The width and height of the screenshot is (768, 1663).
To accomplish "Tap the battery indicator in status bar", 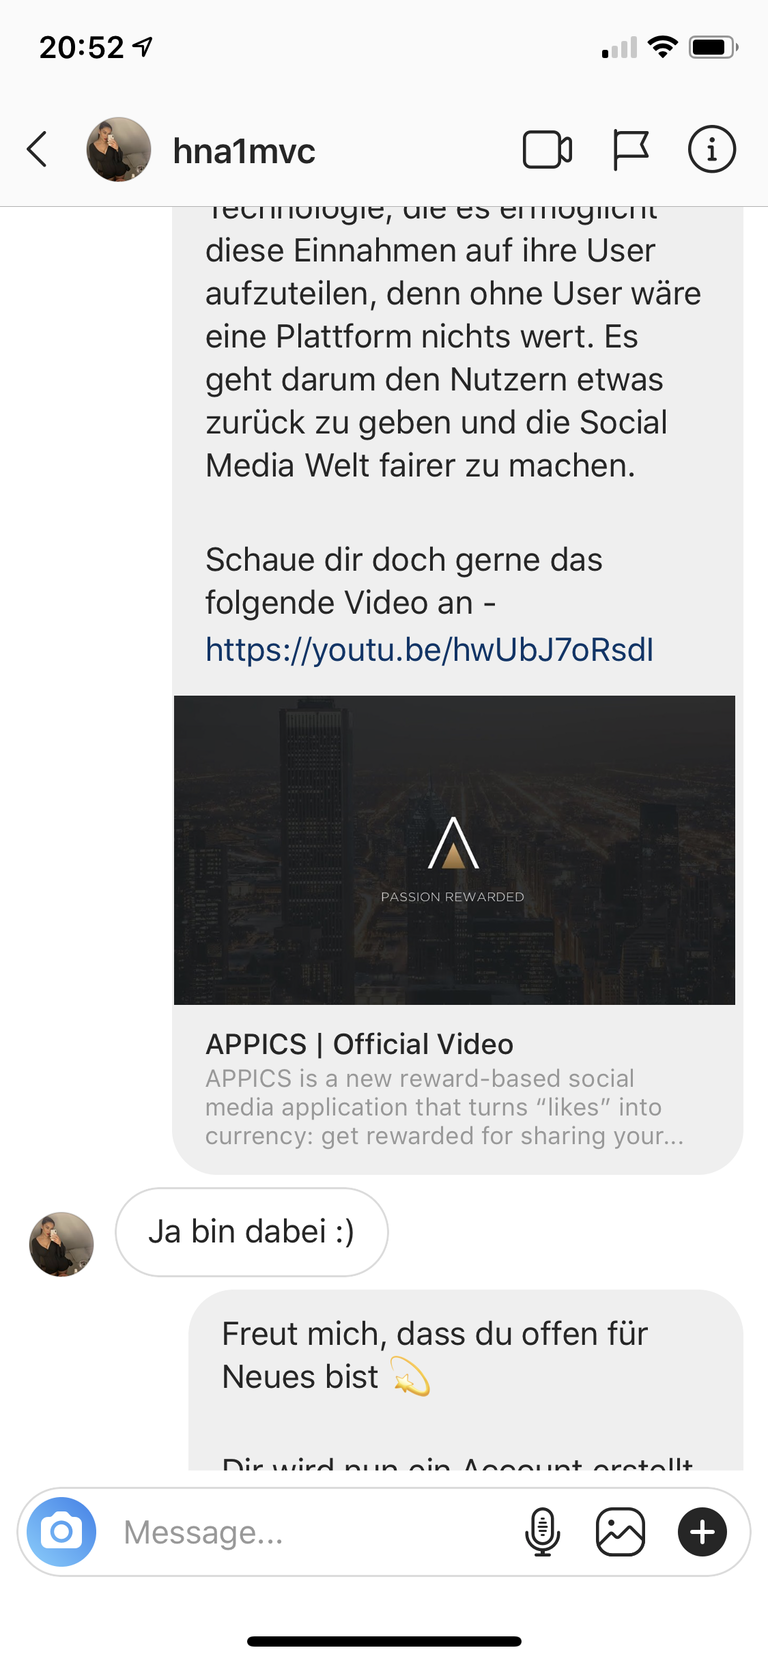I will pyautogui.click(x=714, y=47).
